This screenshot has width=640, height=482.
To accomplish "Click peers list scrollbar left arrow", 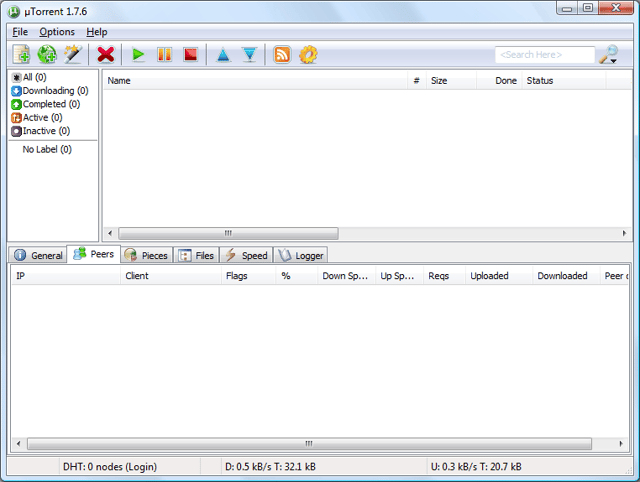I will click(x=18, y=444).
